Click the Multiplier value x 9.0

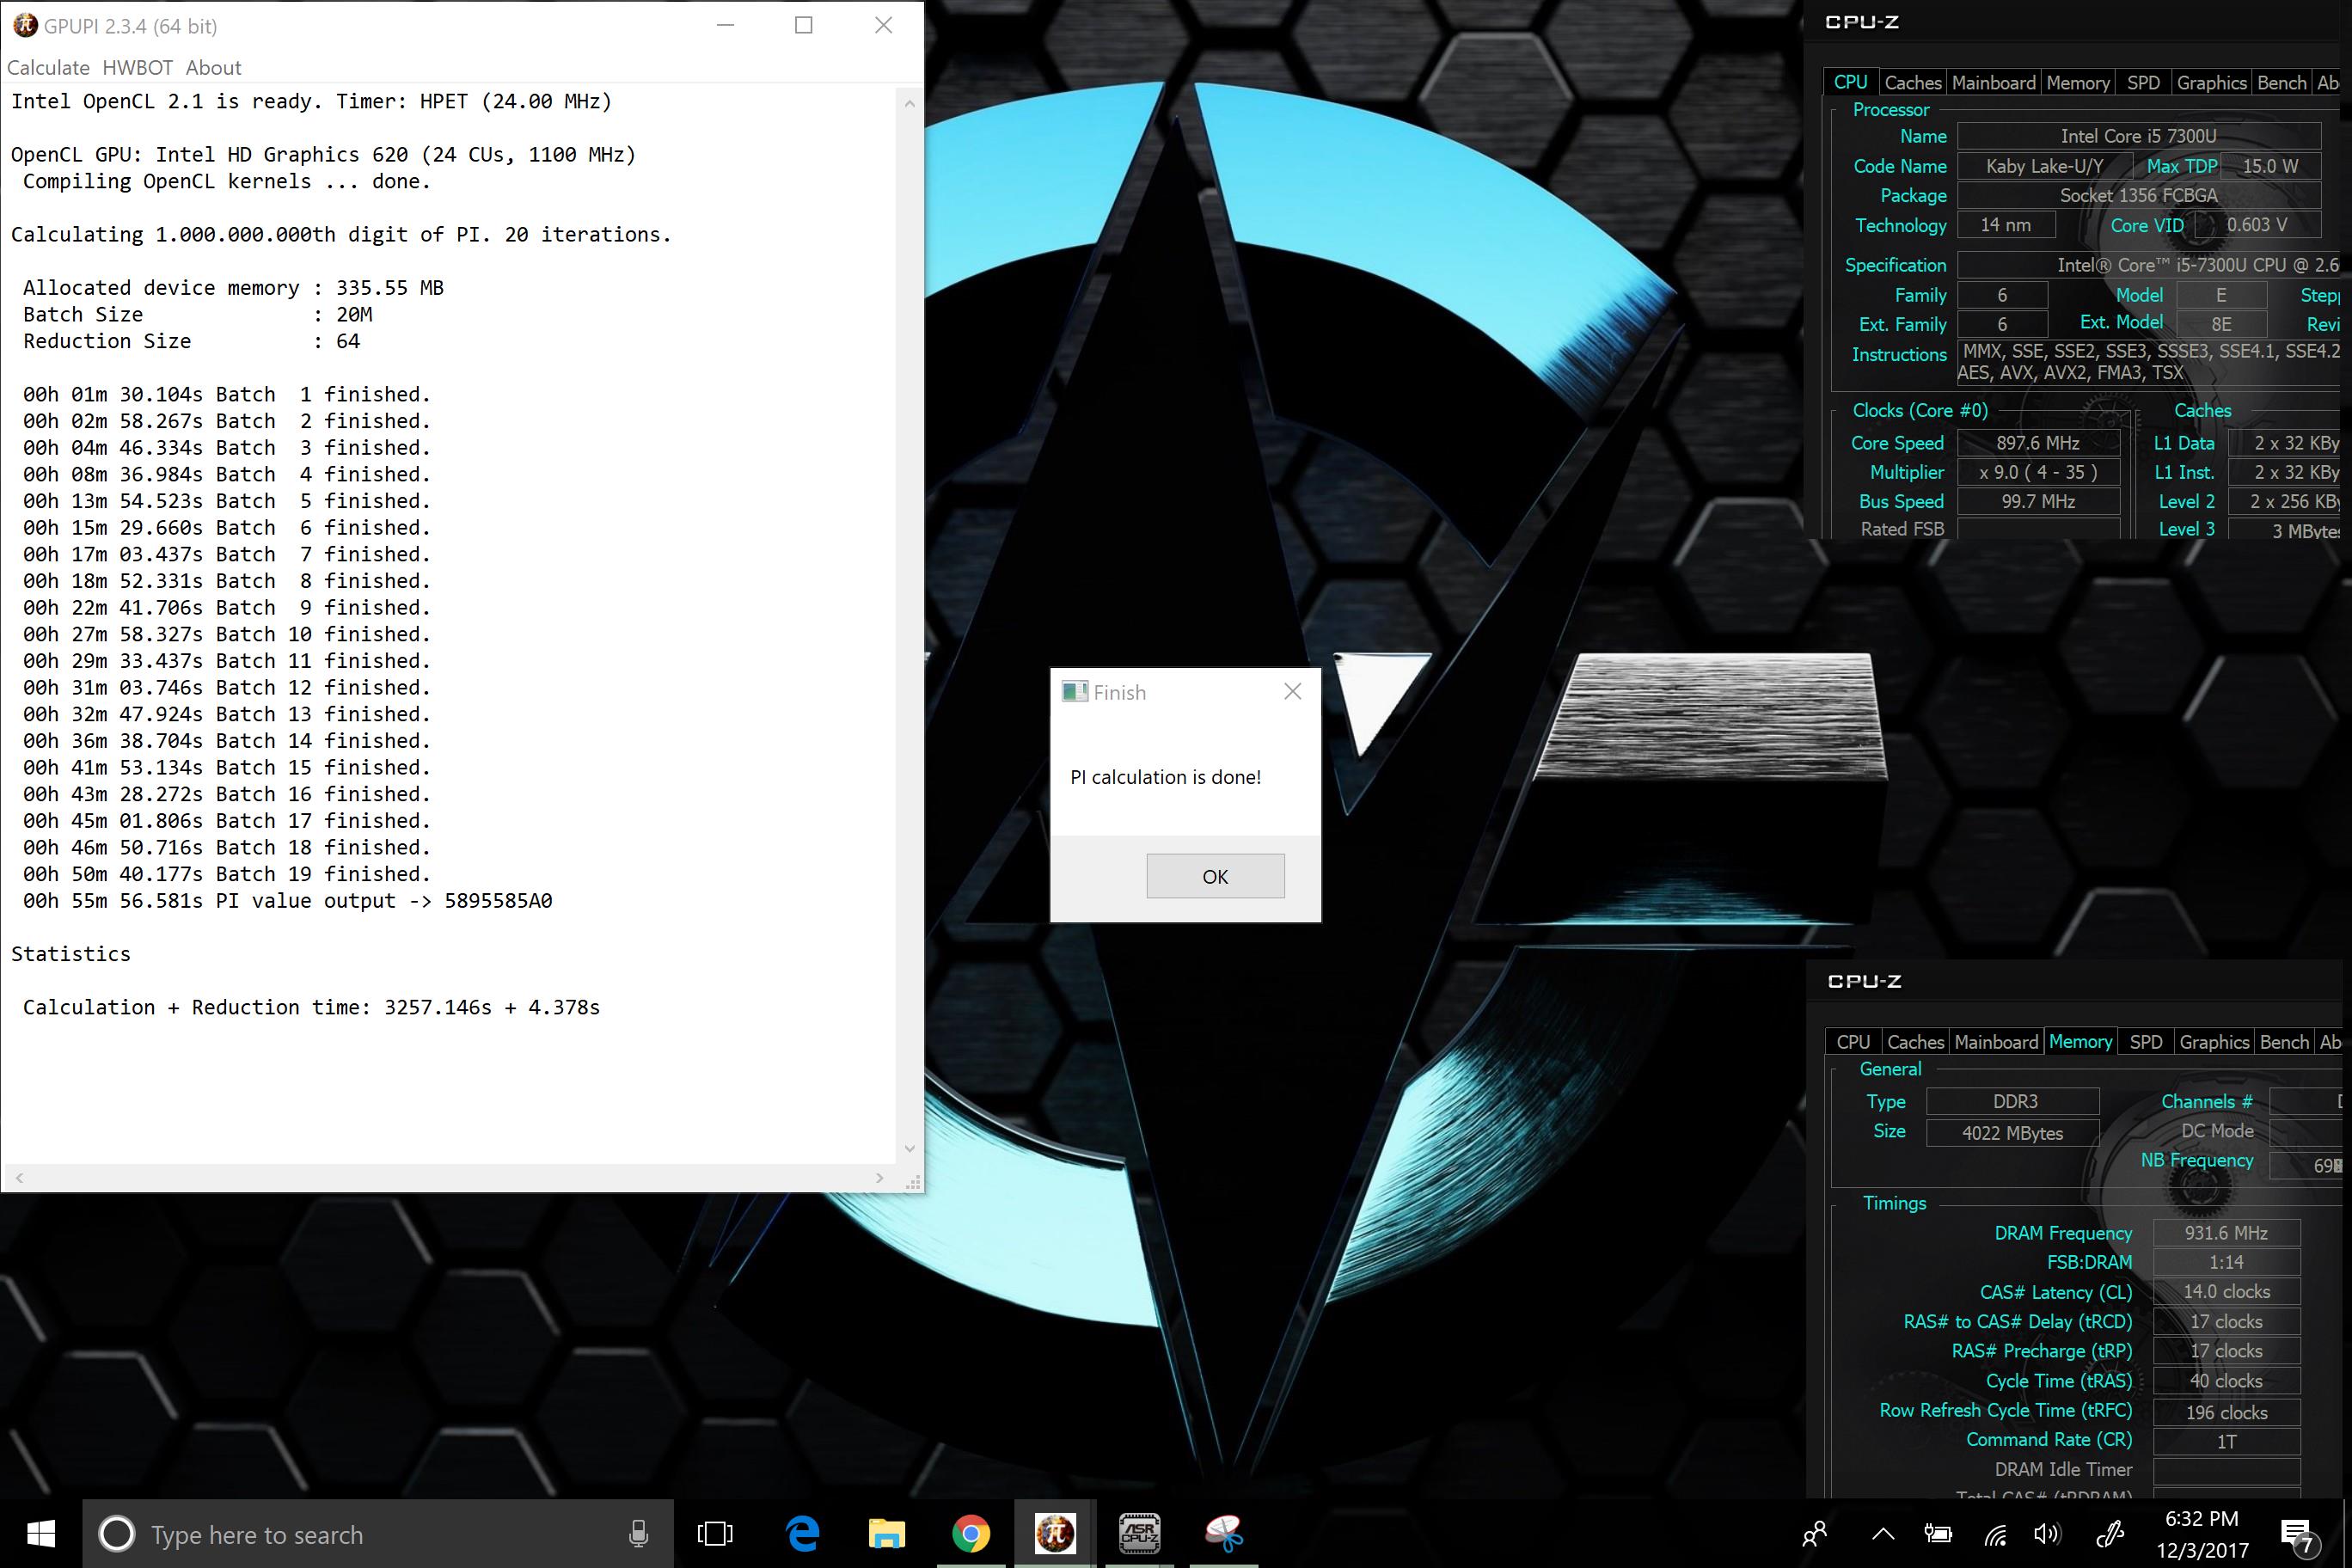(2038, 472)
